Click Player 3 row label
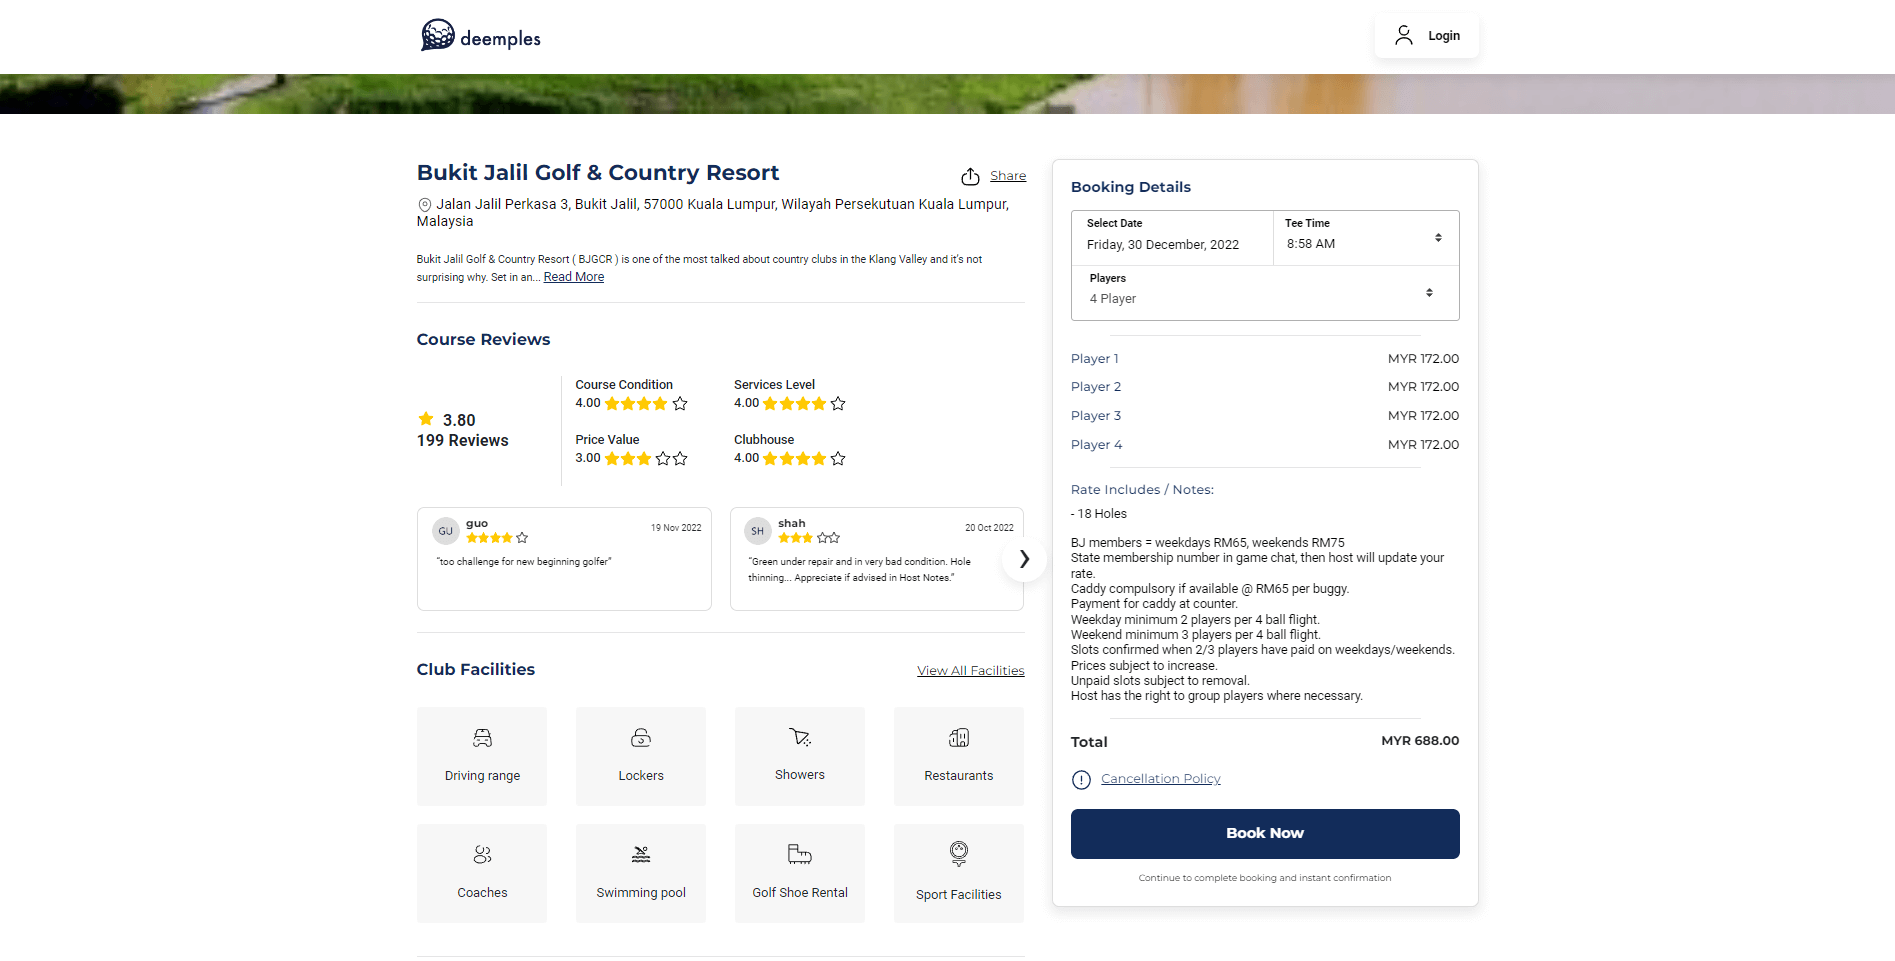Viewport: 1895px width, 961px height. tap(1096, 416)
